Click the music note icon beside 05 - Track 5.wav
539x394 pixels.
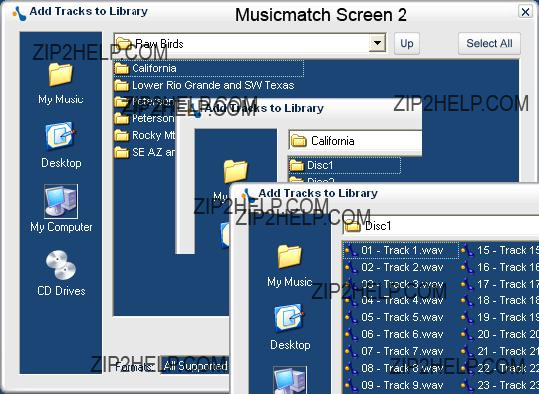351,318
